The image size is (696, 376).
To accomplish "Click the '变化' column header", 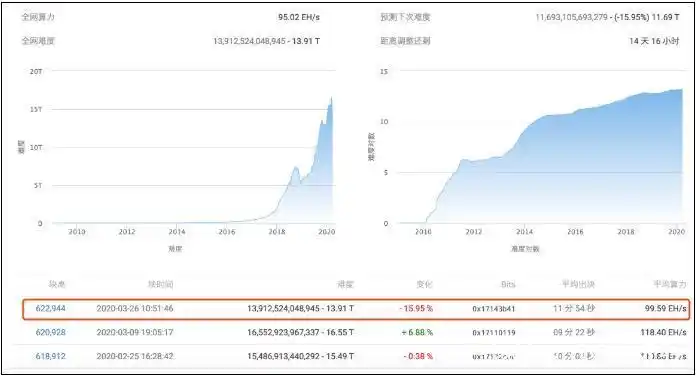I will click(424, 285).
